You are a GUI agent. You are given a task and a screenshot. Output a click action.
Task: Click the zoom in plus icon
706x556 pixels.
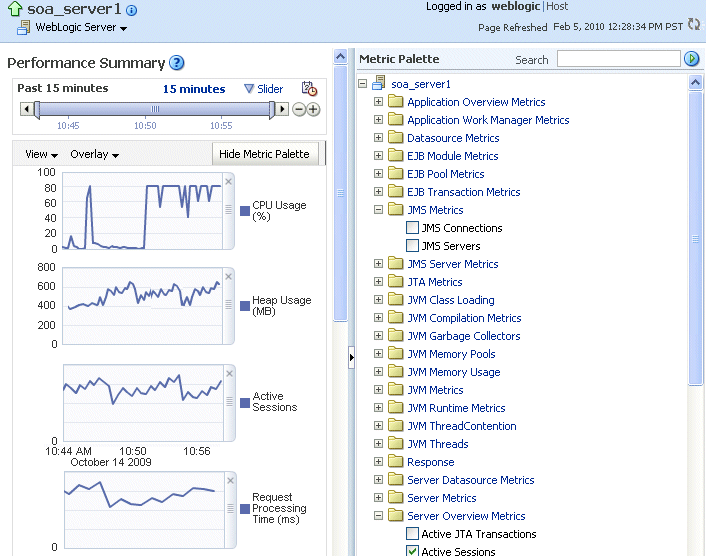point(313,109)
